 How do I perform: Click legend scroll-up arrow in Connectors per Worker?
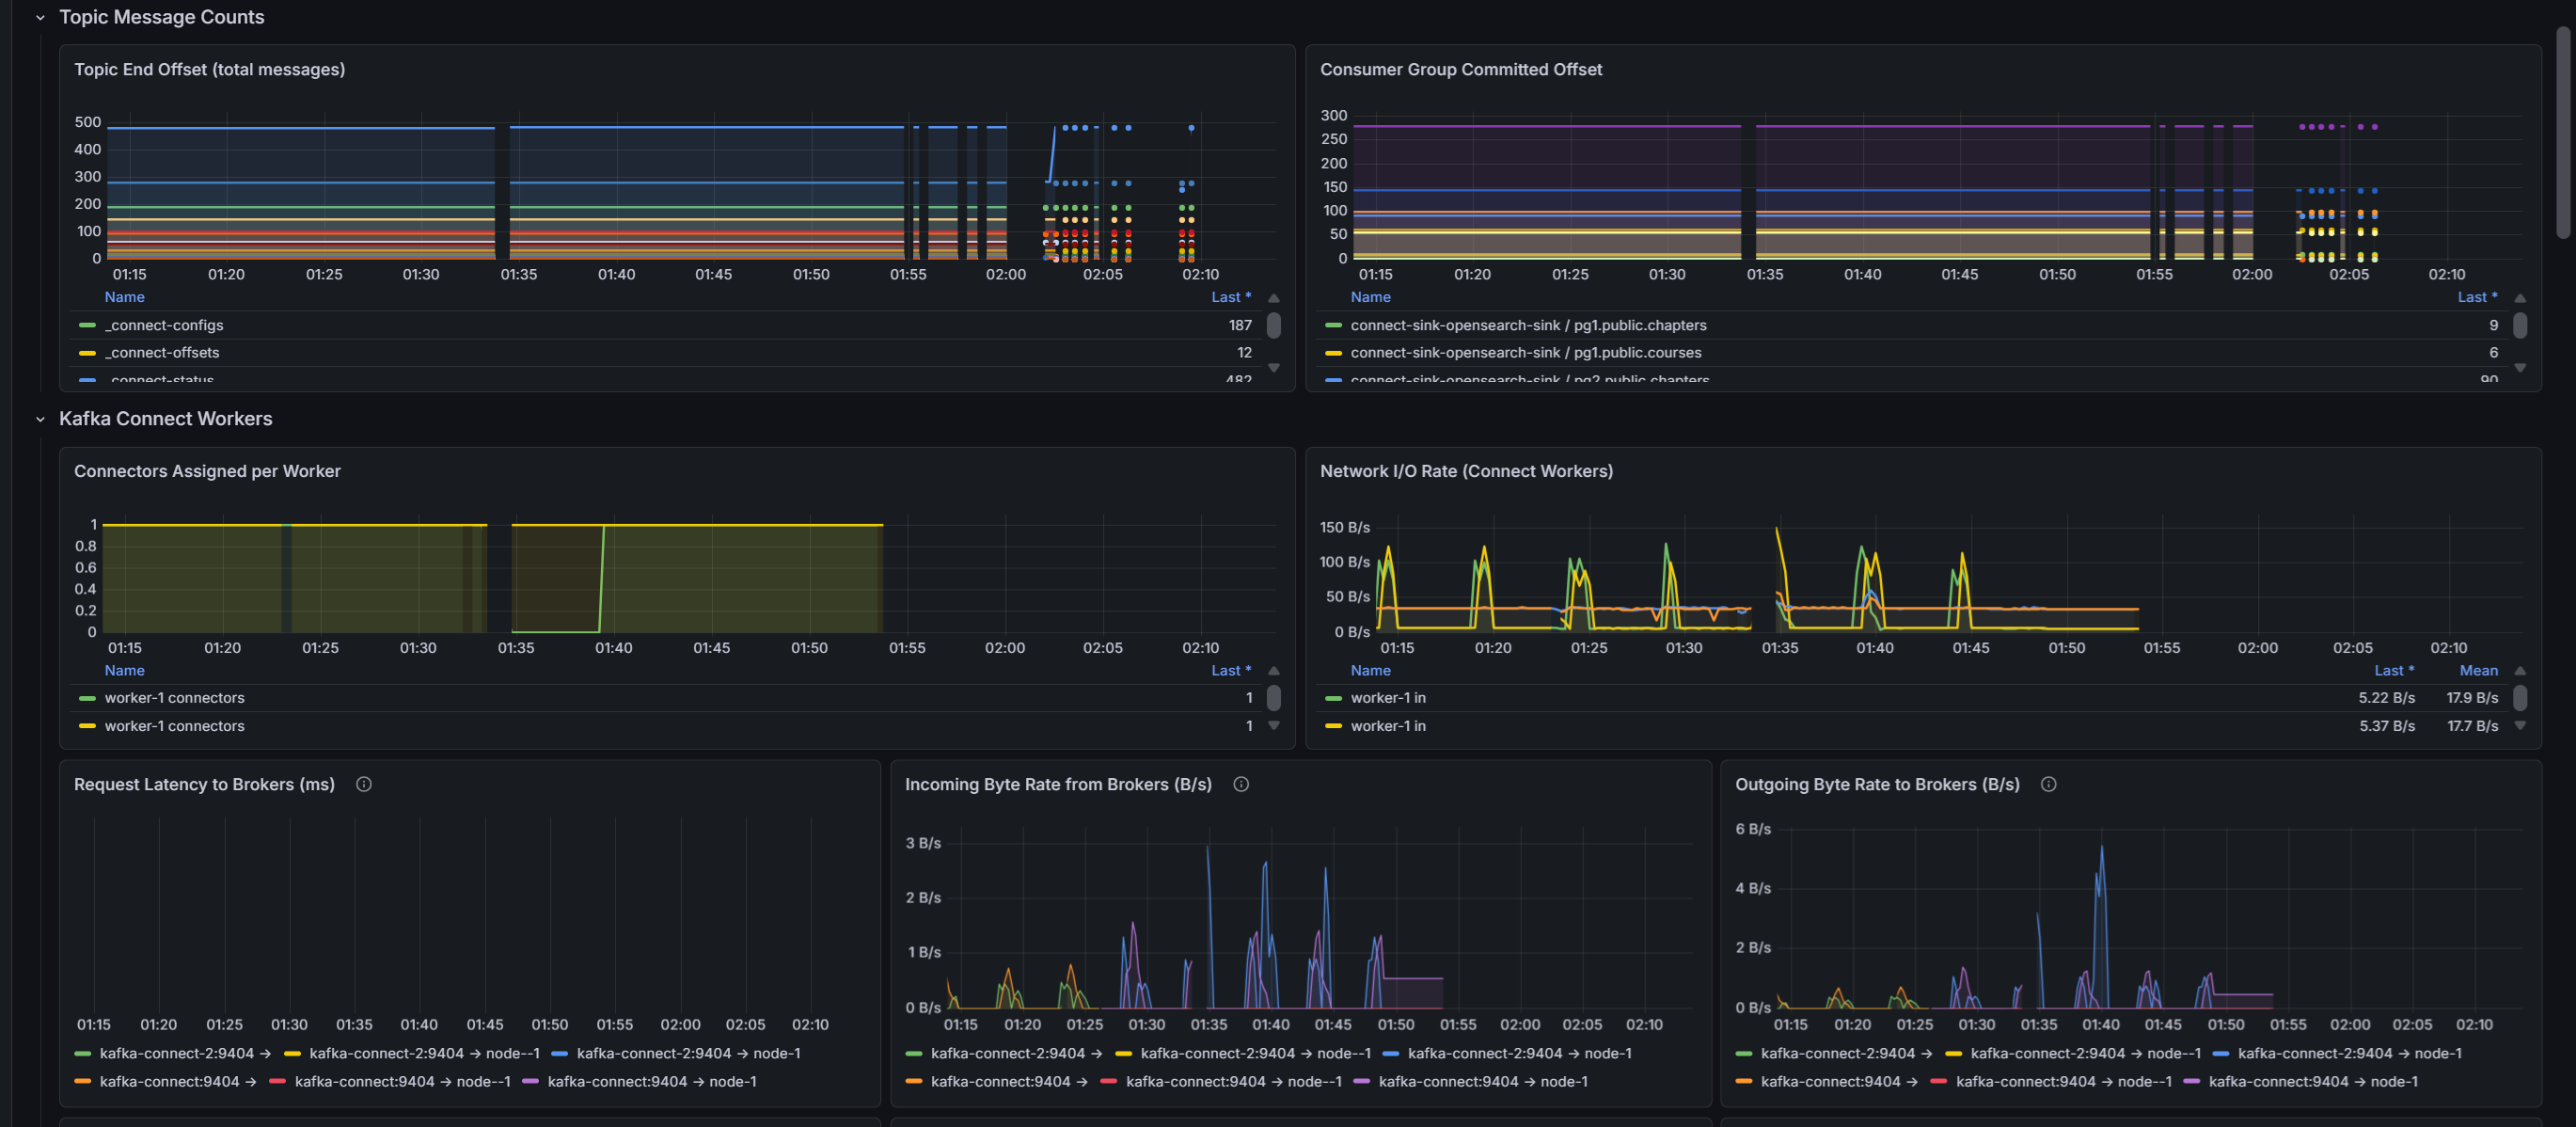pyautogui.click(x=1274, y=671)
